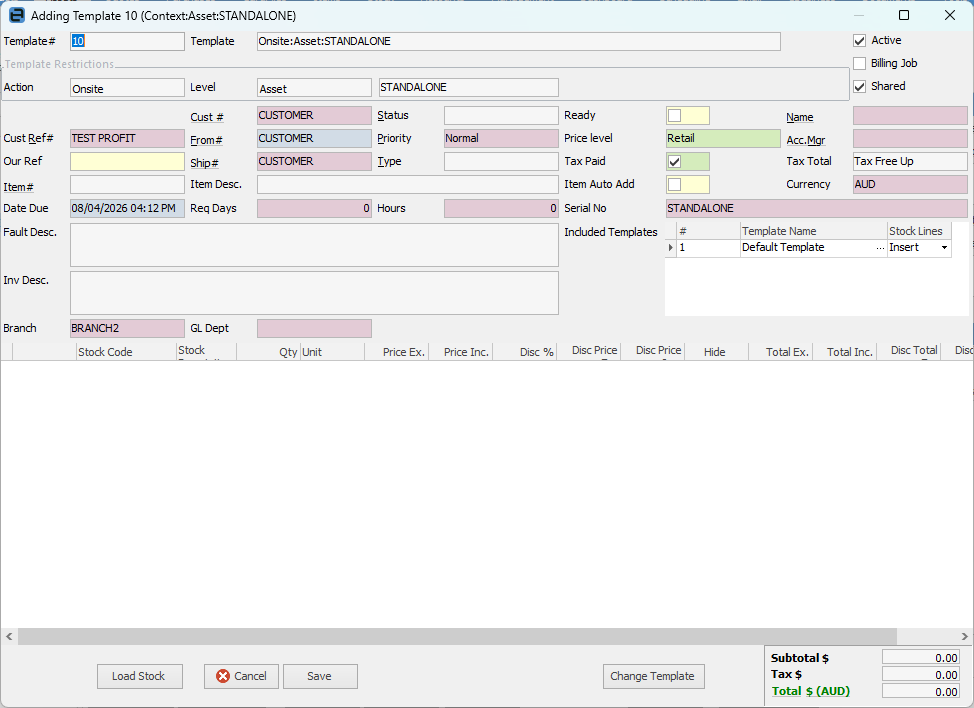The width and height of the screenshot is (974, 708).
Task: Click the Price level field showing Retail
Action: (x=723, y=138)
